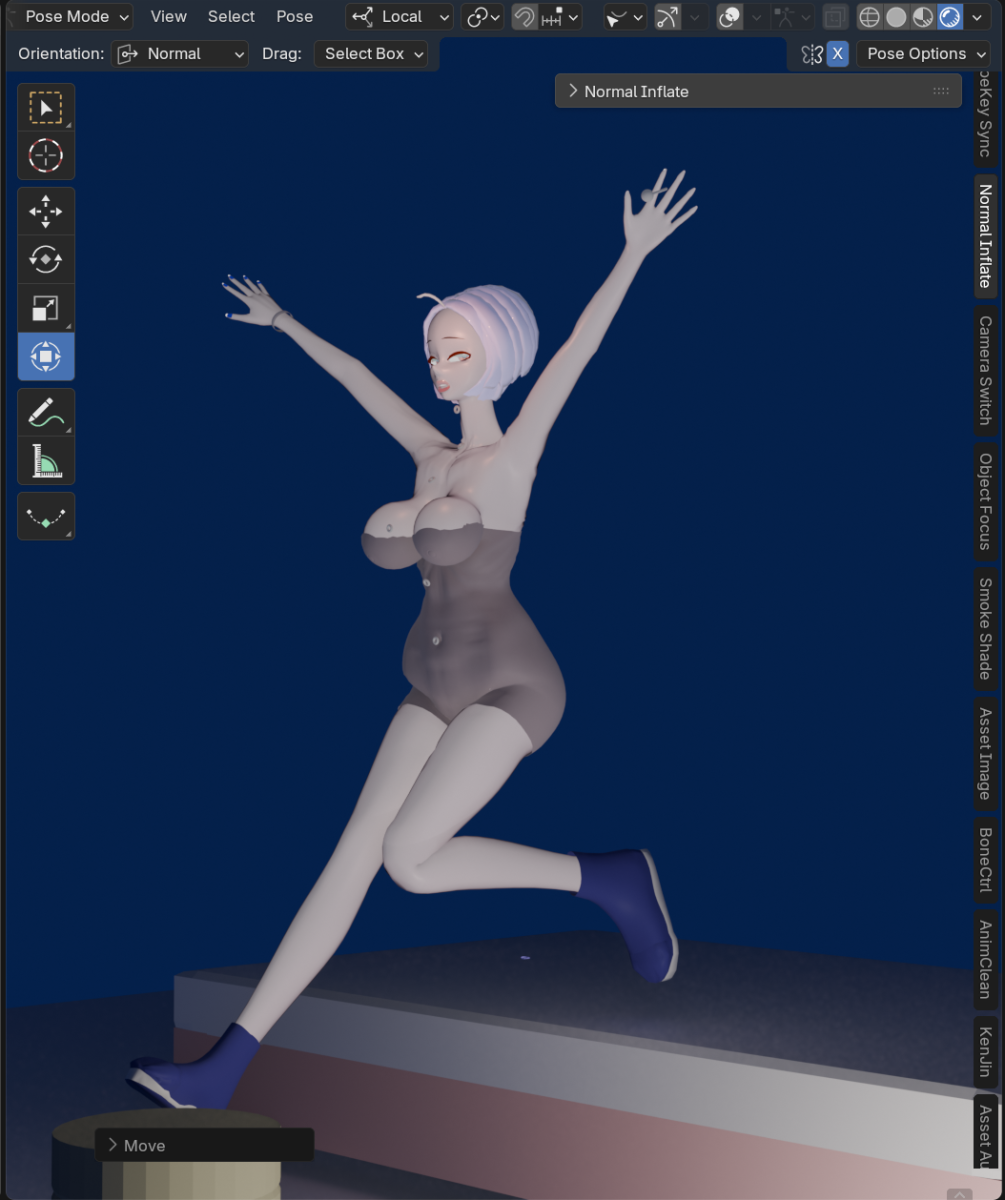This screenshot has height=1200, width=1005.
Task: Switch to wireframe viewport shading
Action: click(x=869, y=17)
